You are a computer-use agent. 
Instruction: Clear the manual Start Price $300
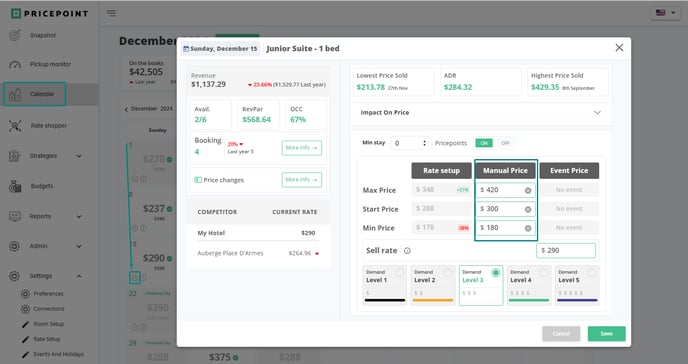click(528, 209)
